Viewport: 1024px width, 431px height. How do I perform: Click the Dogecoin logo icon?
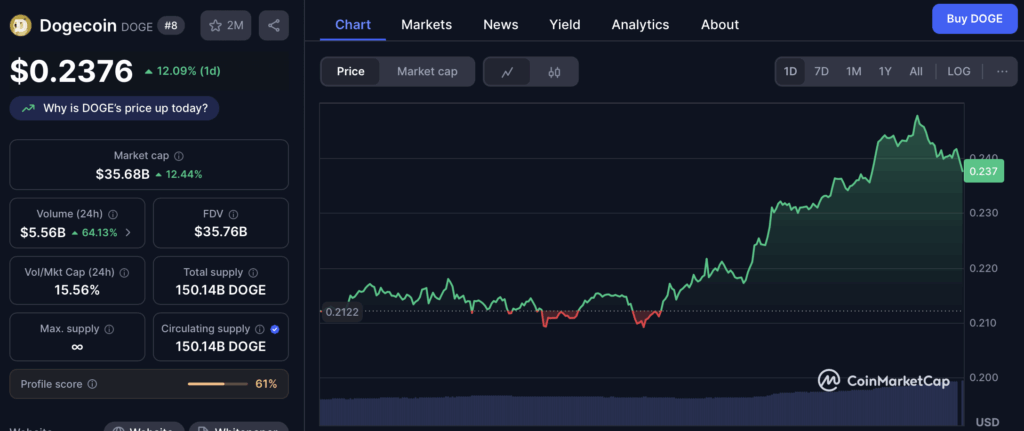pos(20,25)
